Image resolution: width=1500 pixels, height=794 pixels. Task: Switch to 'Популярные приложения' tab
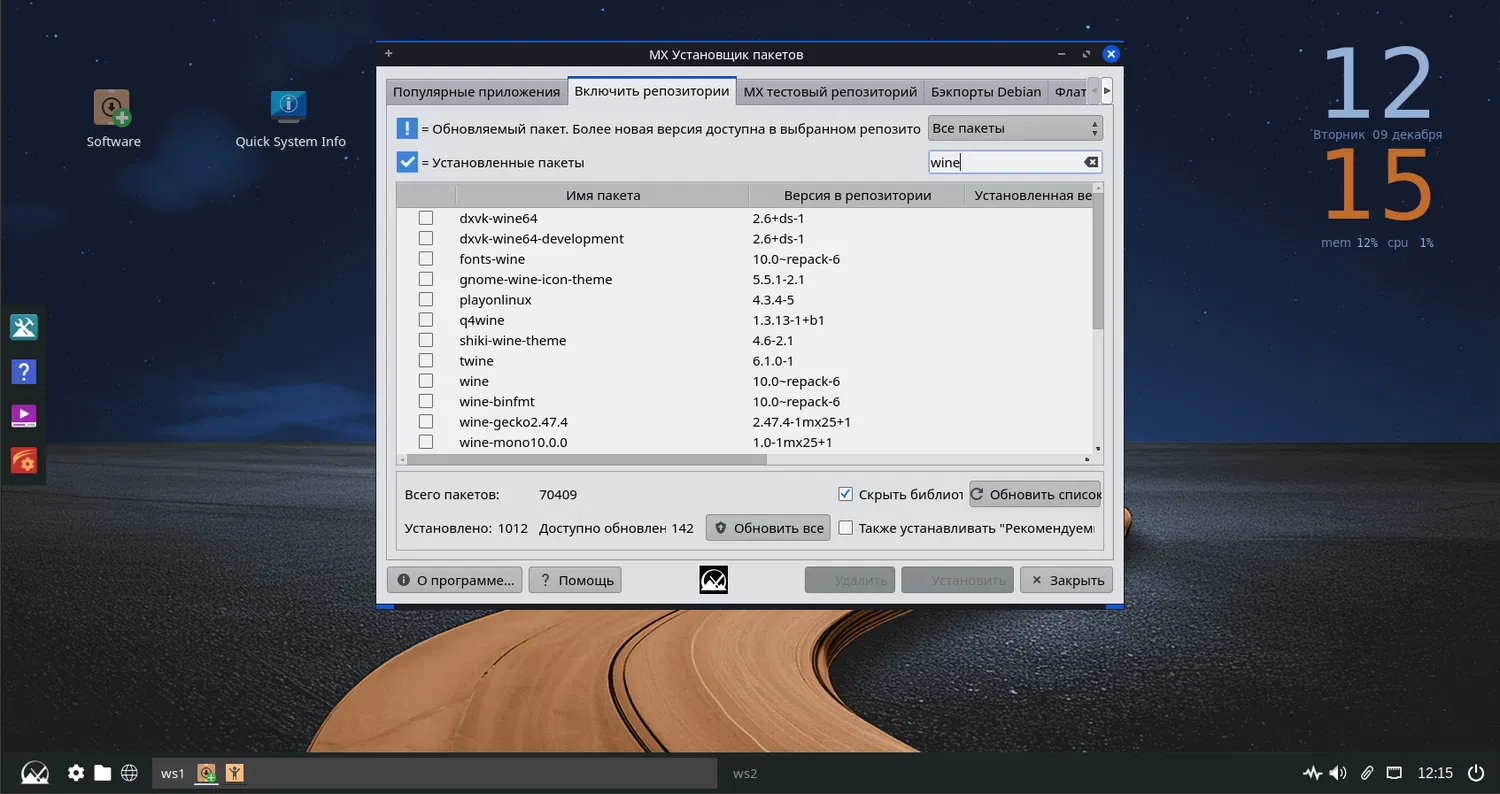tap(476, 92)
